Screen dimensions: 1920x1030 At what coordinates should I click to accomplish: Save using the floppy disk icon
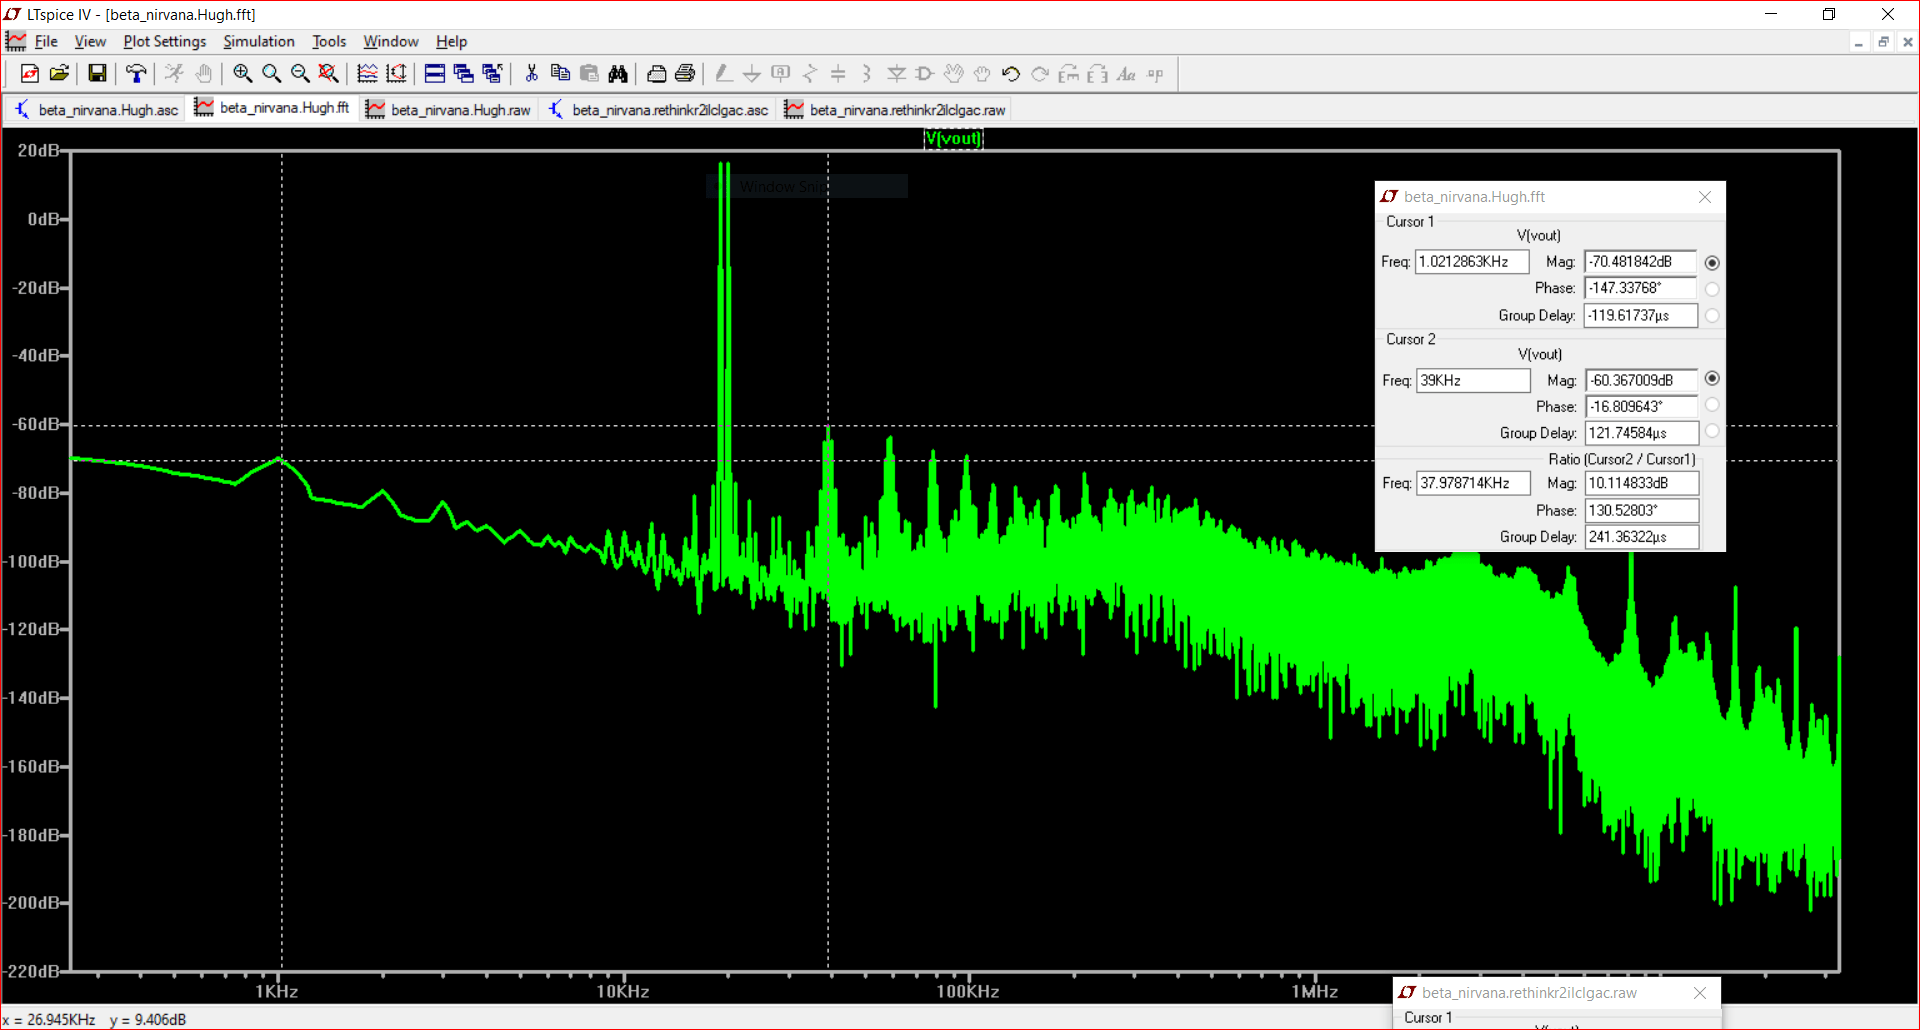coord(97,73)
